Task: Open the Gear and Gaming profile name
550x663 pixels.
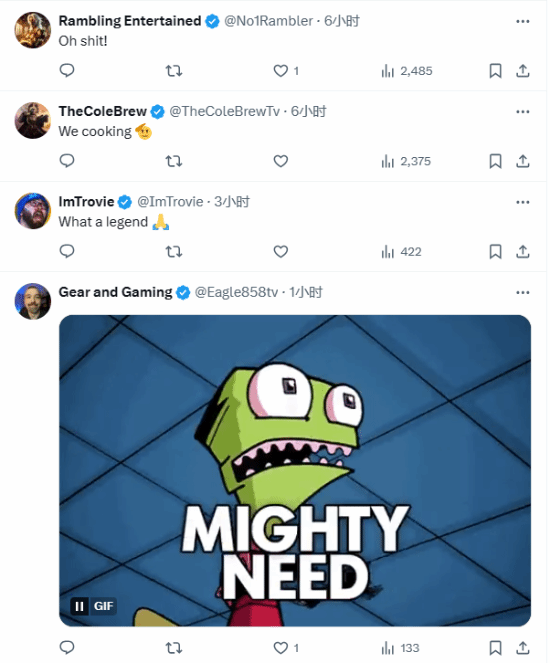Action: click(x=115, y=292)
